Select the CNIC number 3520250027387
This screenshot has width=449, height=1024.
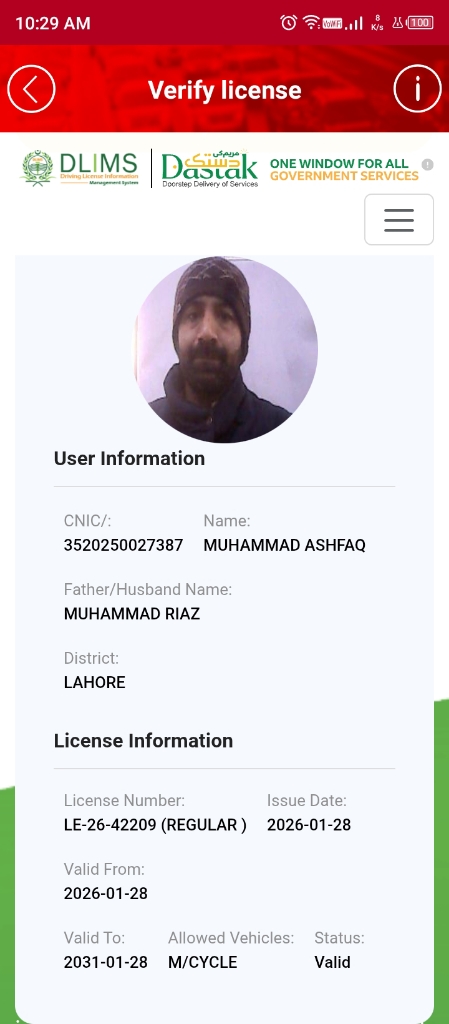[x=123, y=545]
